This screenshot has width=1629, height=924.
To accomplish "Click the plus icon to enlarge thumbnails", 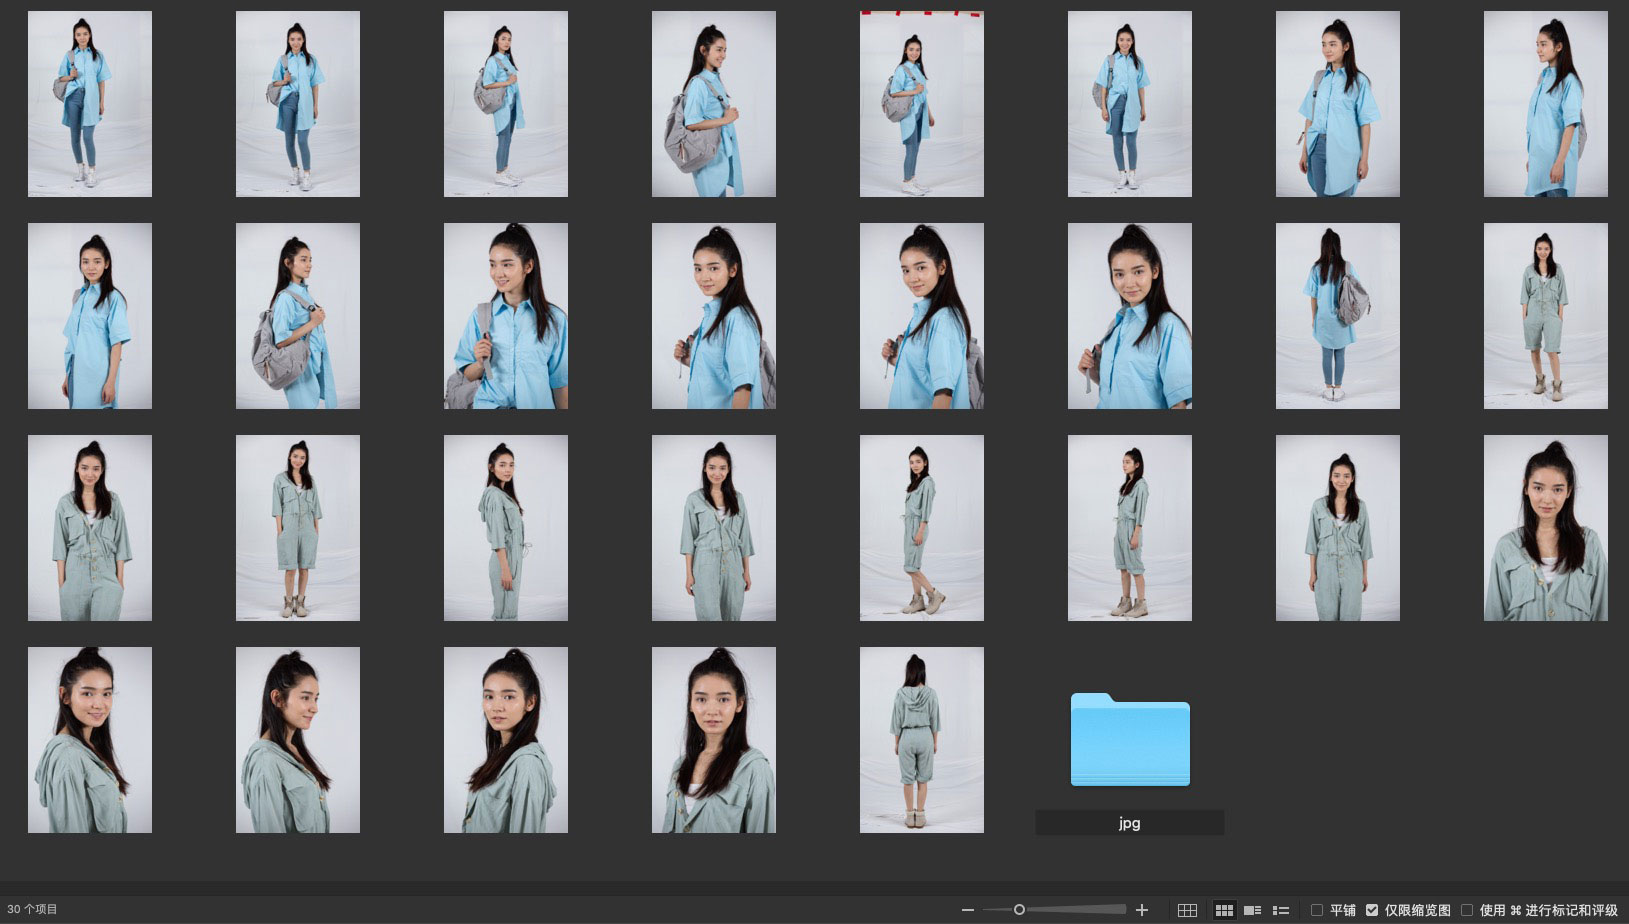I will (1142, 910).
